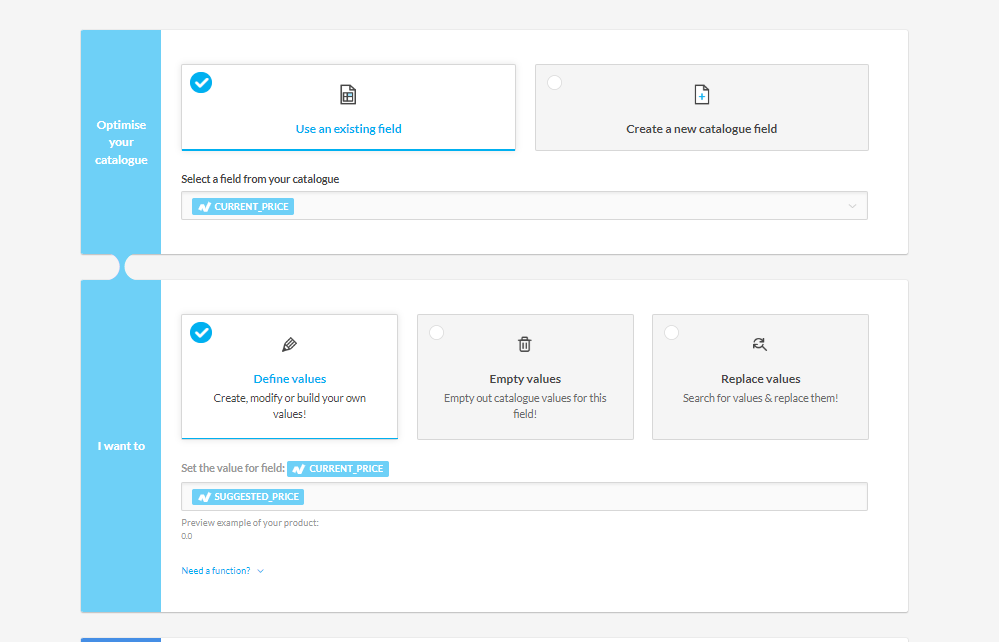
Task: Go to the 'I want to' step
Action: point(121,446)
